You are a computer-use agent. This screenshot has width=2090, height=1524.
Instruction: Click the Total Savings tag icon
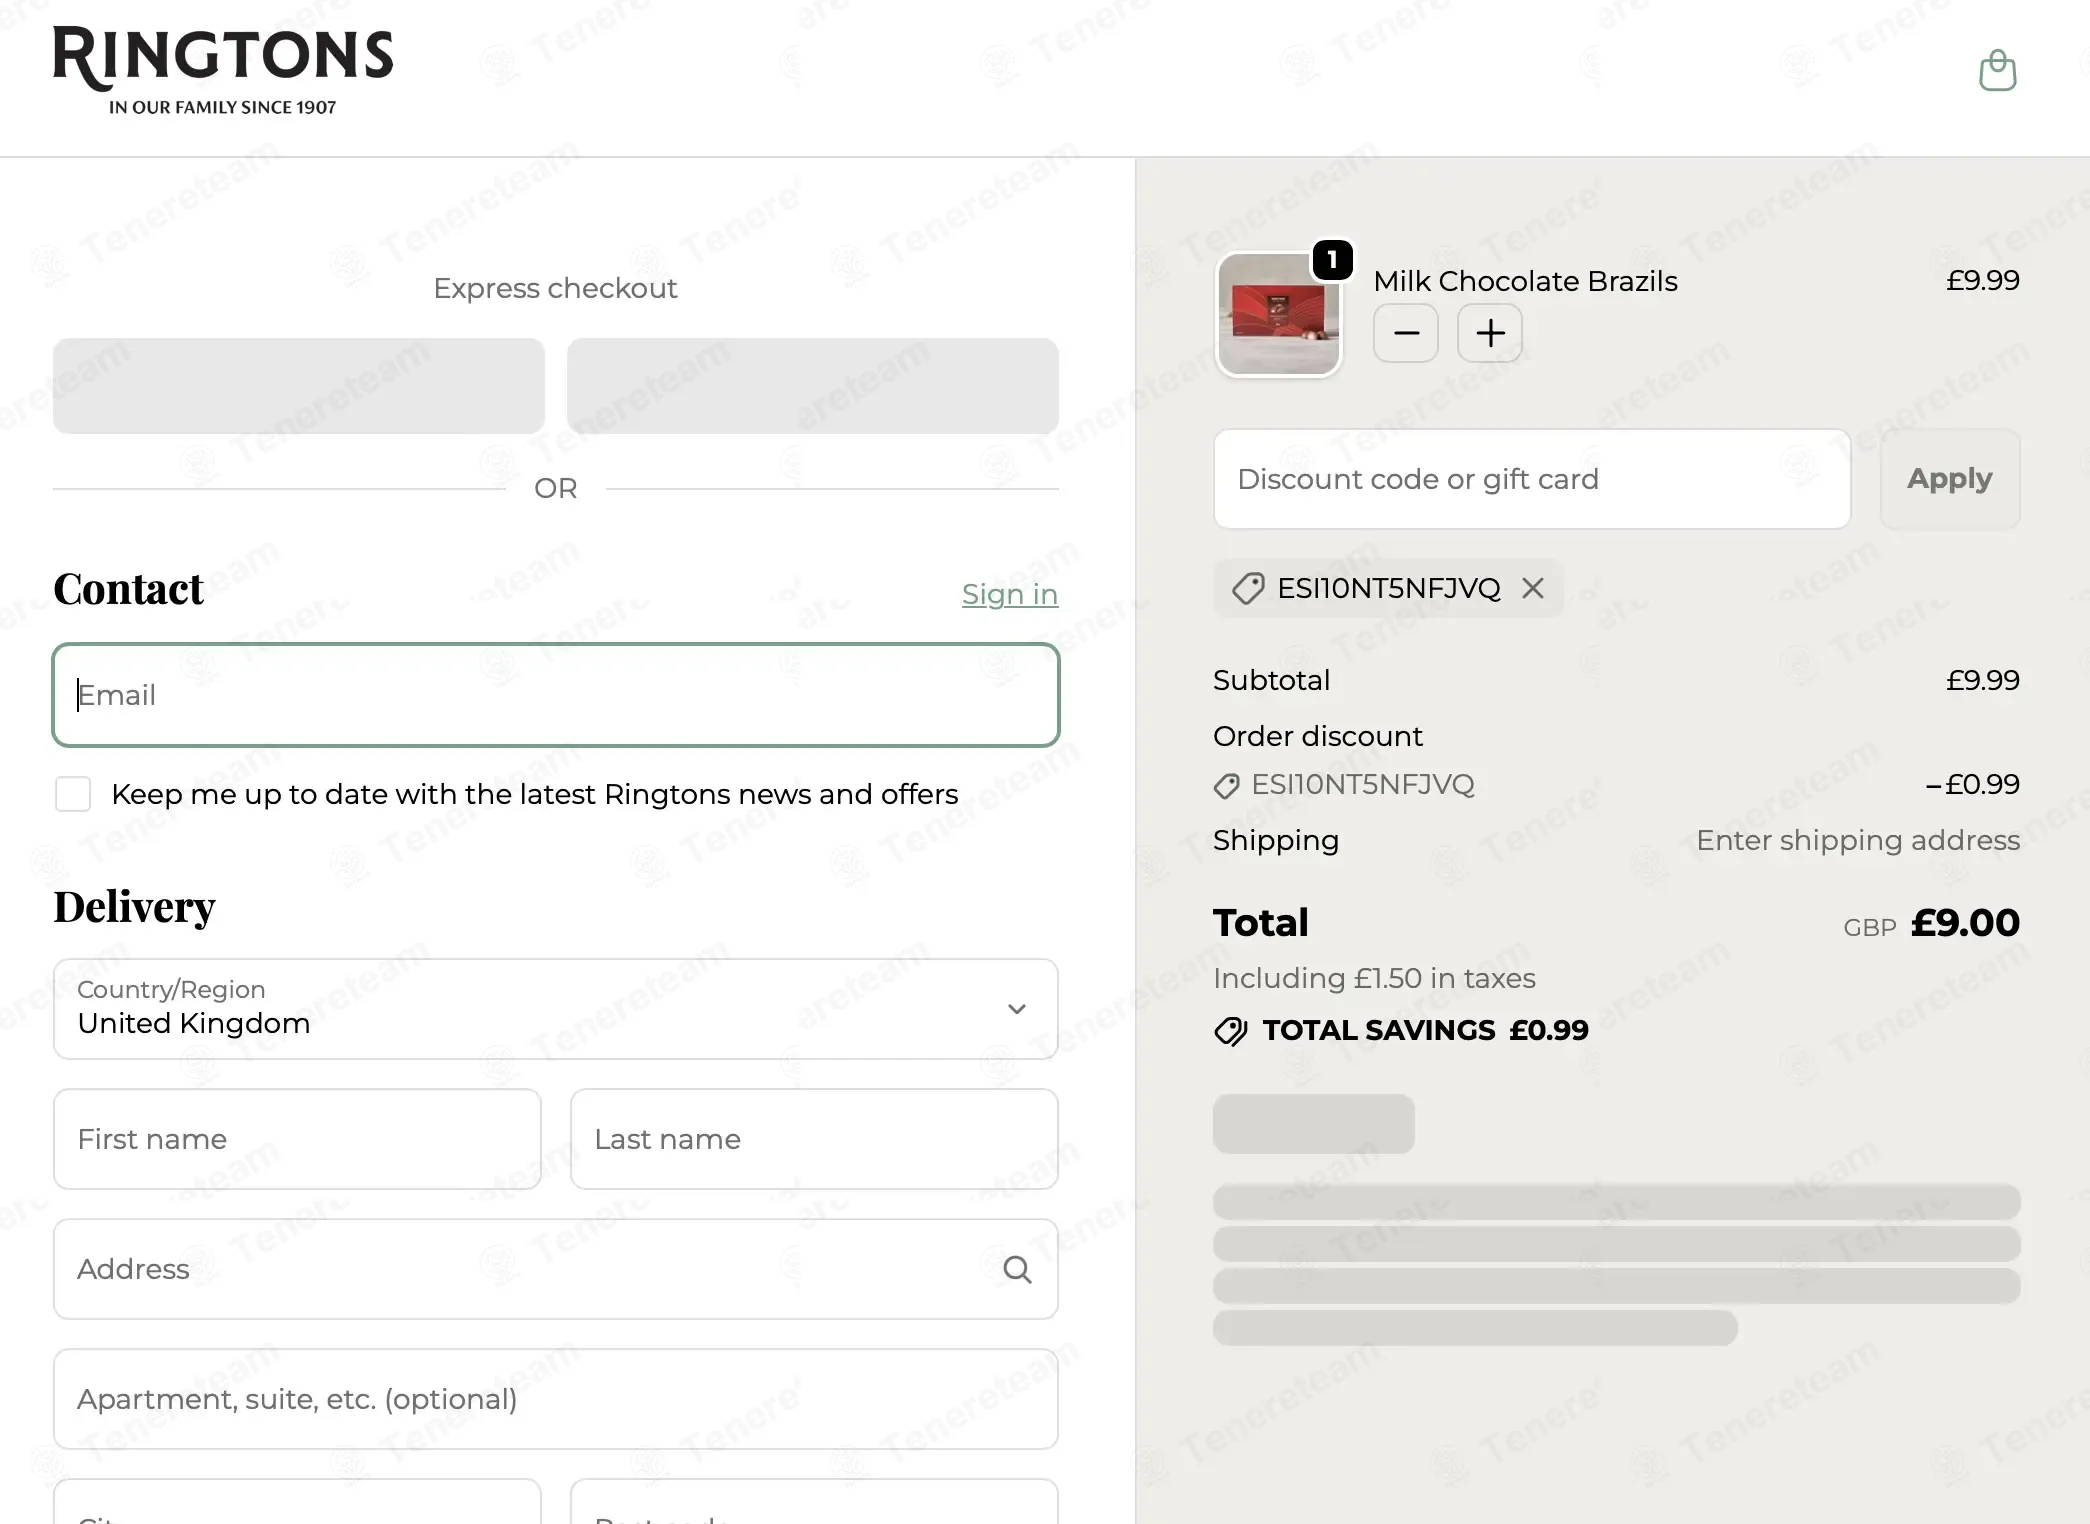pos(1230,1030)
